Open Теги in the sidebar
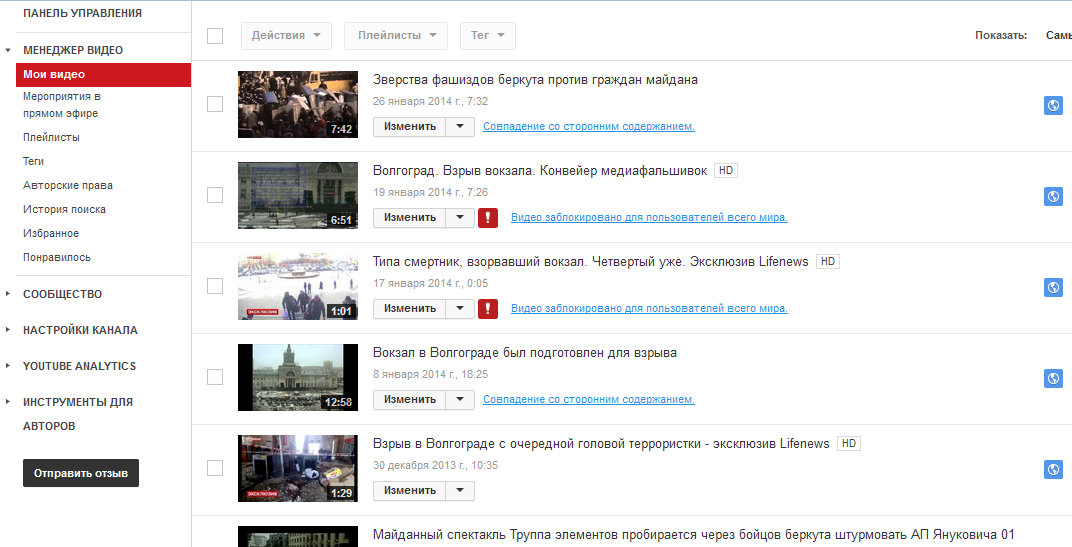Image resolution: width=1072 pixels, height=547 pixels. pos(34,161)
